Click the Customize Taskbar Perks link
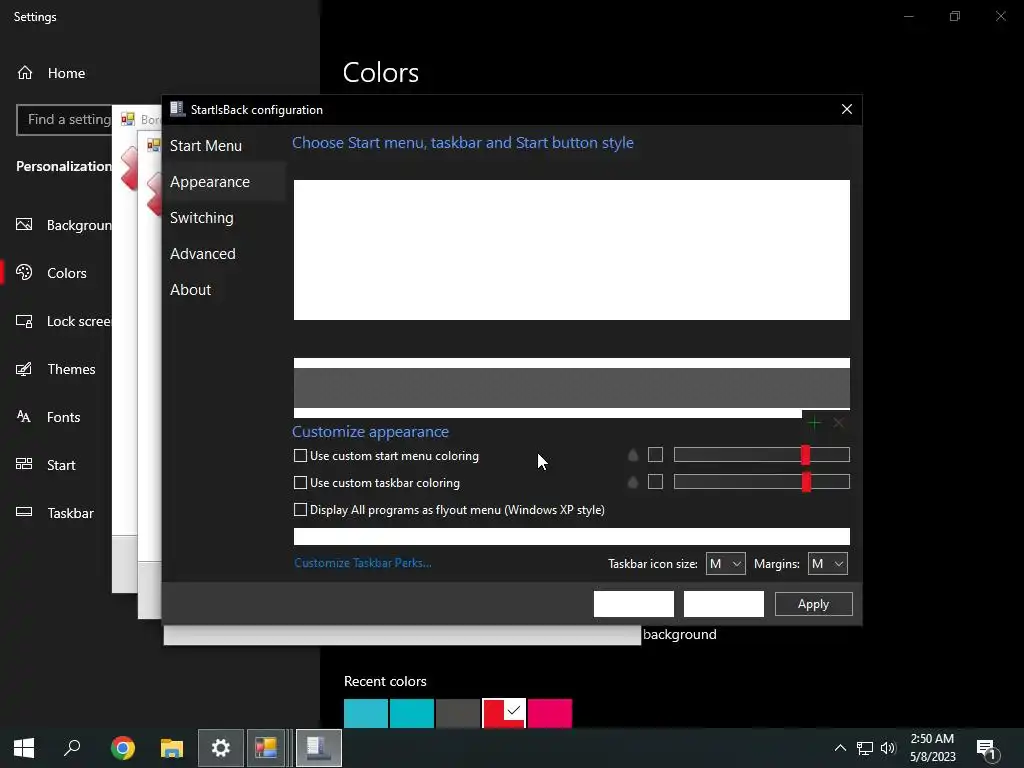This screenshot has height=768, width=1024. [x=362, y=563]
